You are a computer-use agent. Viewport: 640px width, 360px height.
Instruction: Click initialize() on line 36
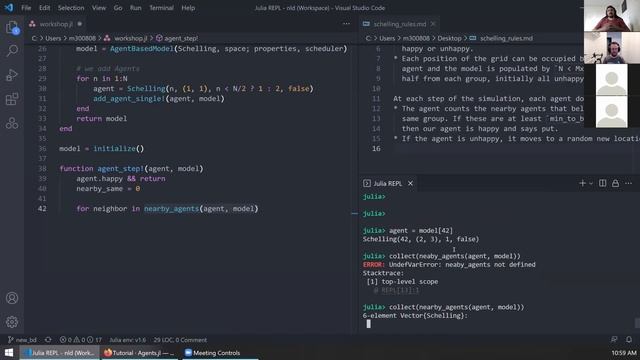tap(118, 149)
